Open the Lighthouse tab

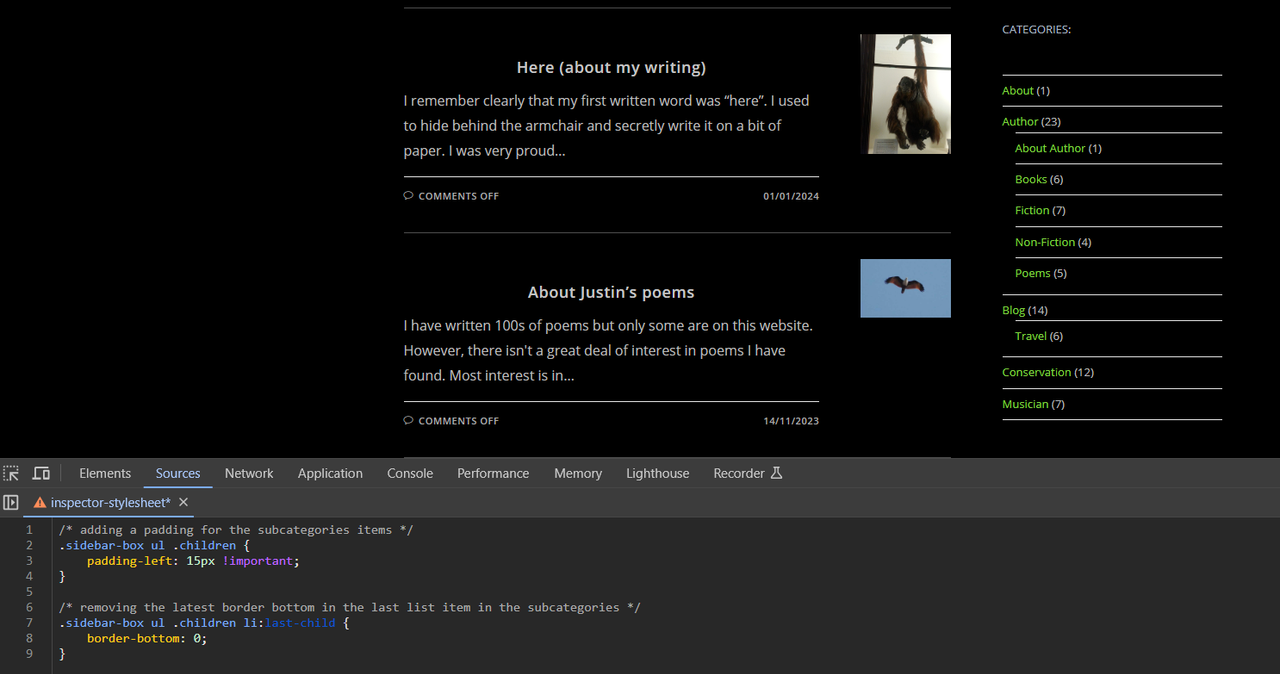(x=658, y=473)
